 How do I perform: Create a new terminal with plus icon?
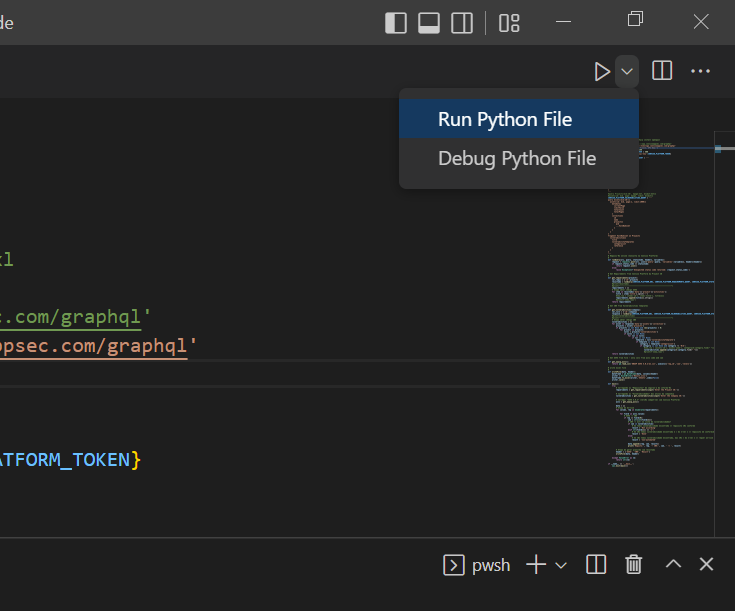pos(536,565)
